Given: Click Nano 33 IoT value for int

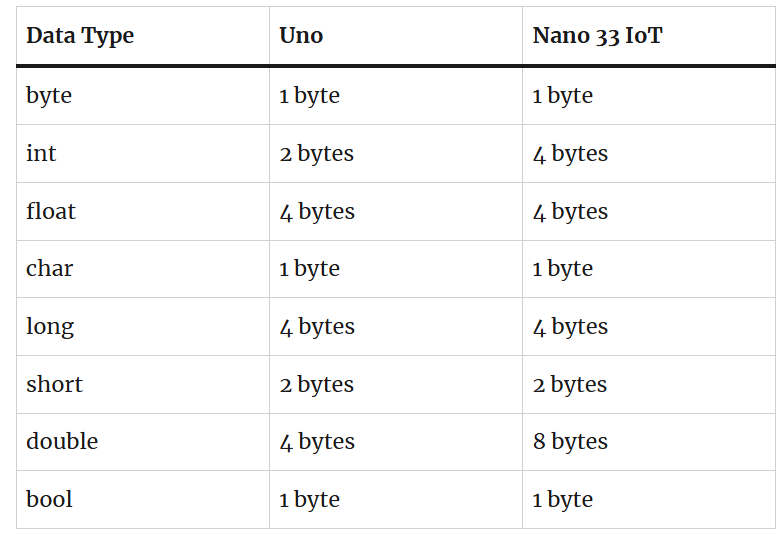Looking at the screenshot, I should pyautogui.click(x=570, y=153).
